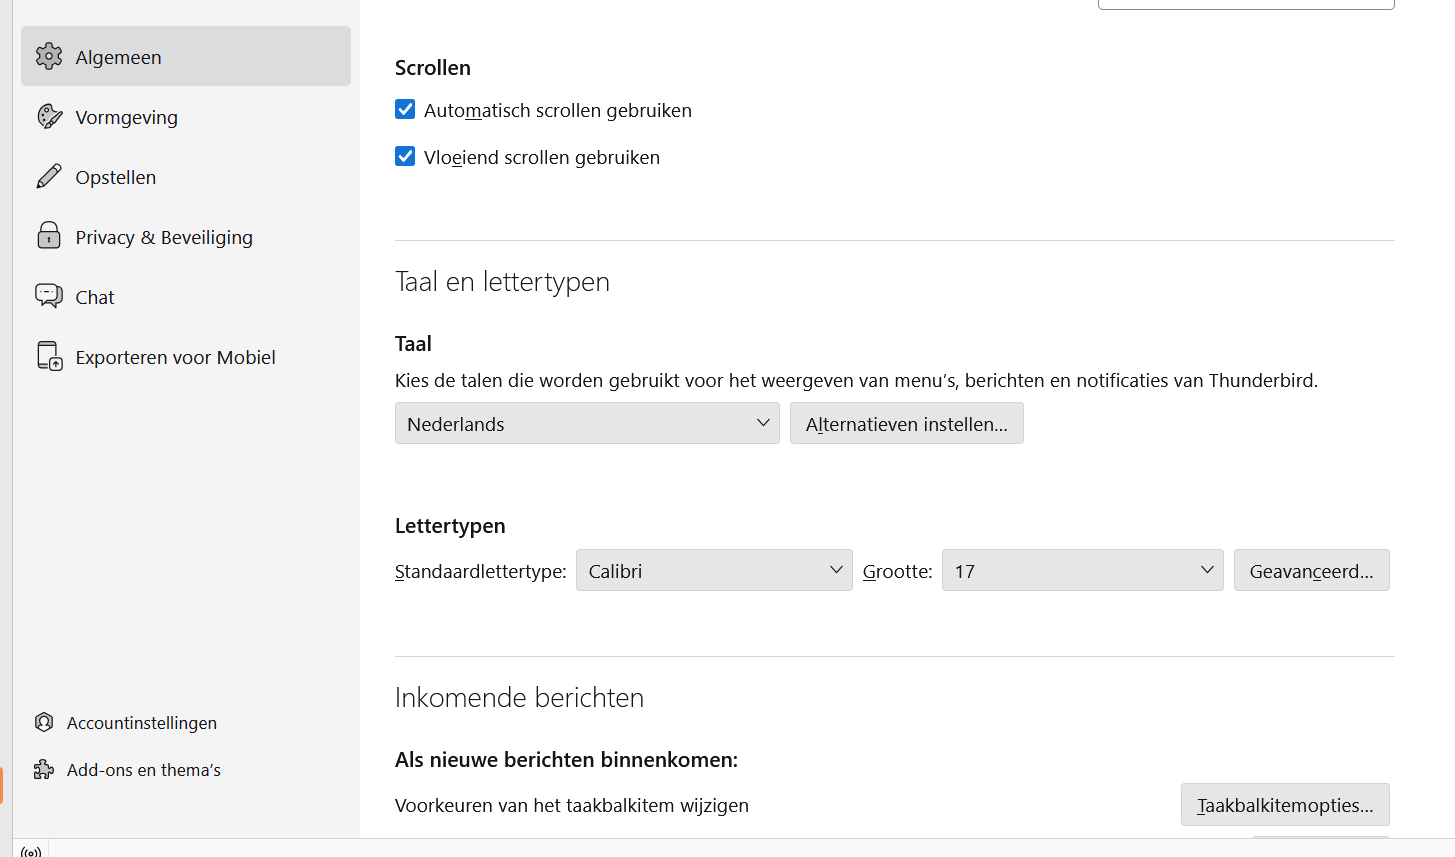1455x857 pixels.
Task: Click the activity indicator icon in the status bar
Action: [30, 849]
